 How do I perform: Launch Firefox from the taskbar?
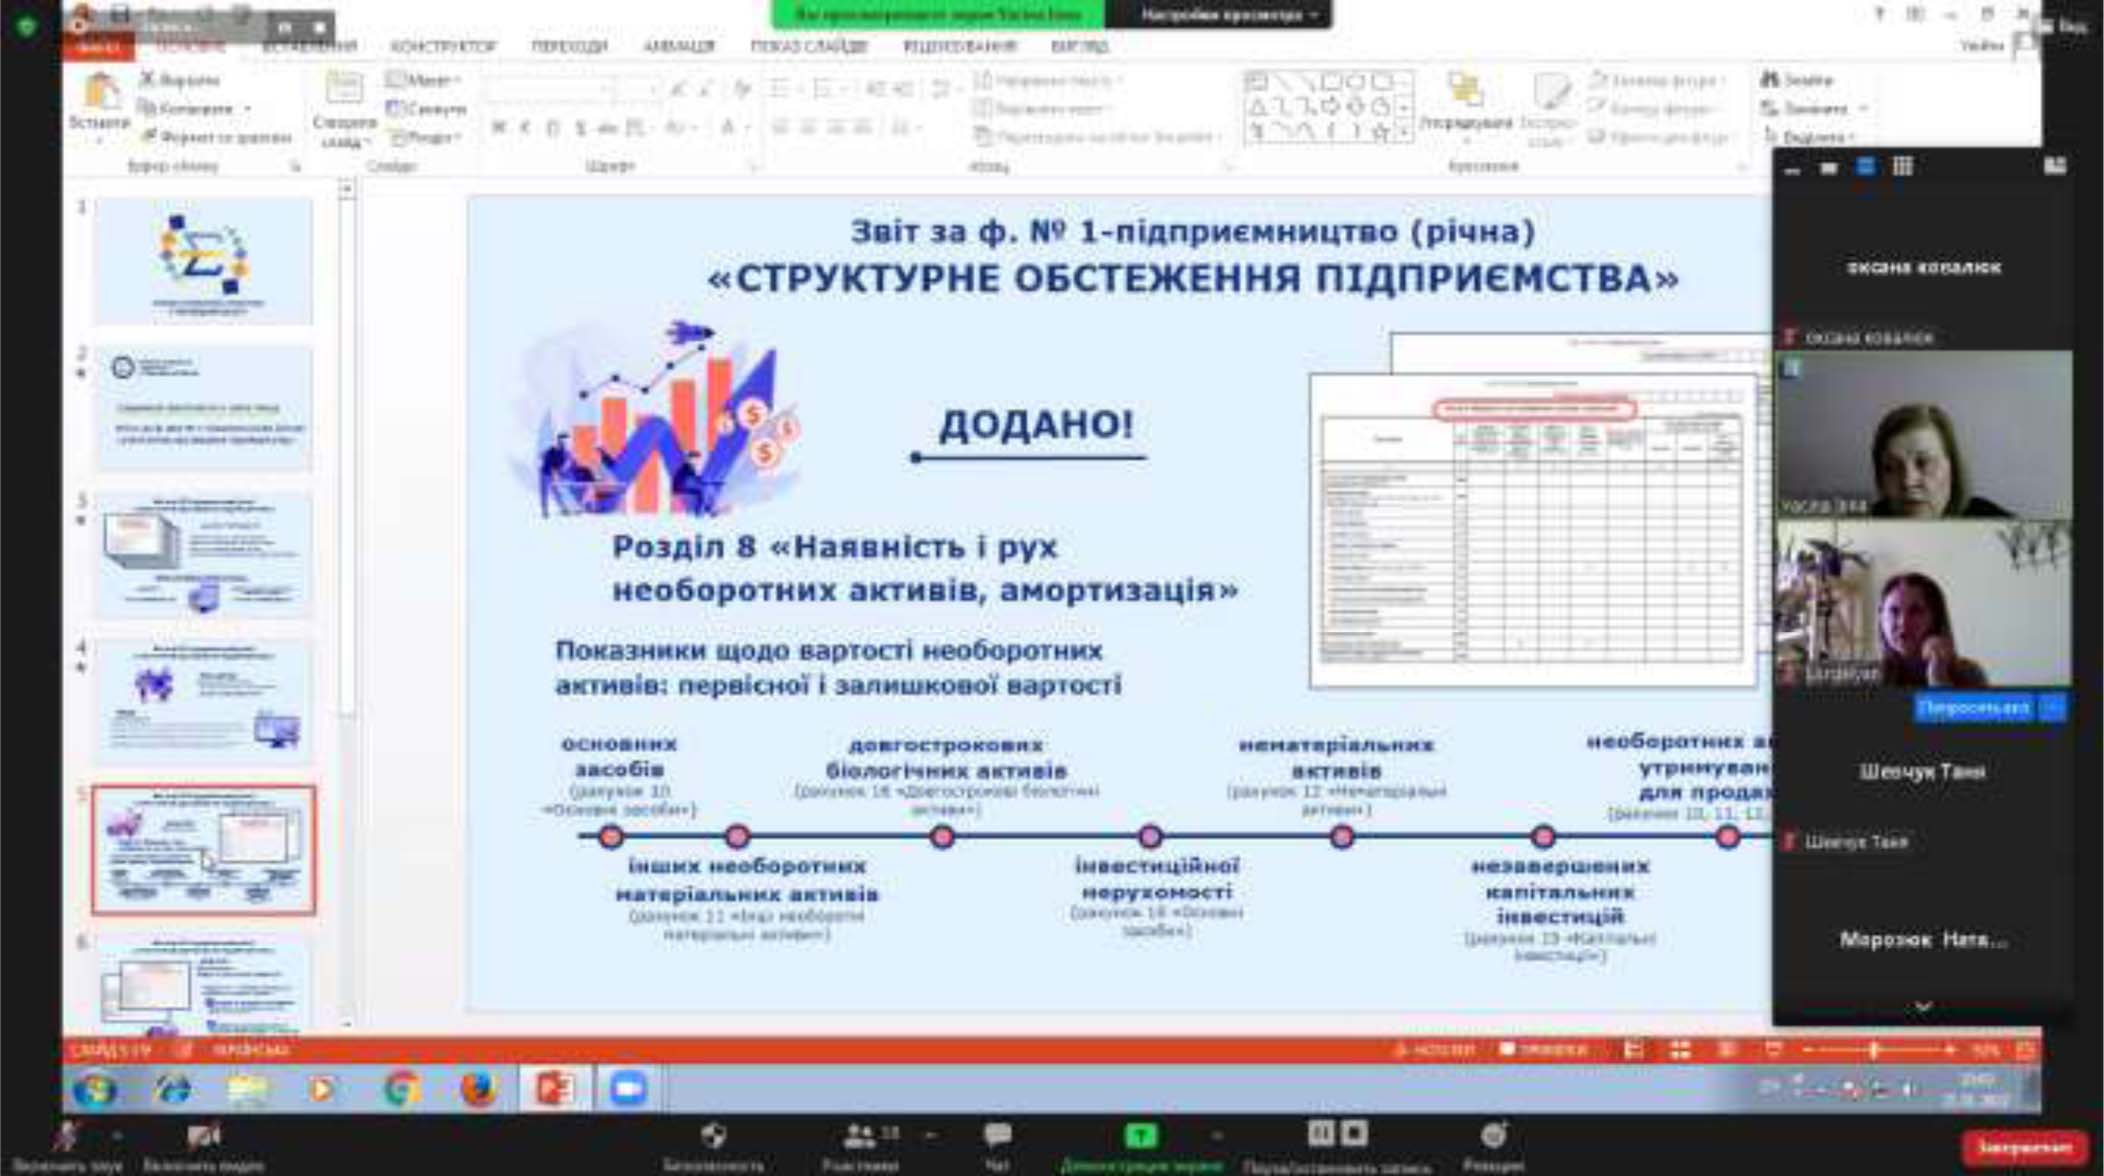(478, 1089)
